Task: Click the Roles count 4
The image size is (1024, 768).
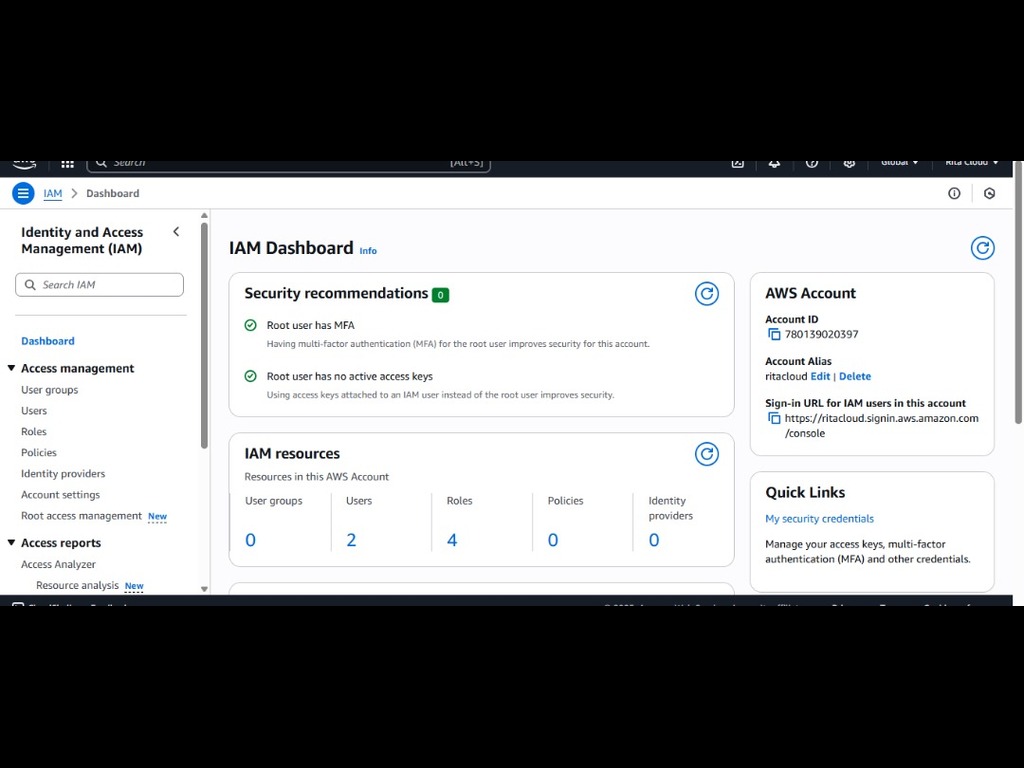Action: (452, 540)
